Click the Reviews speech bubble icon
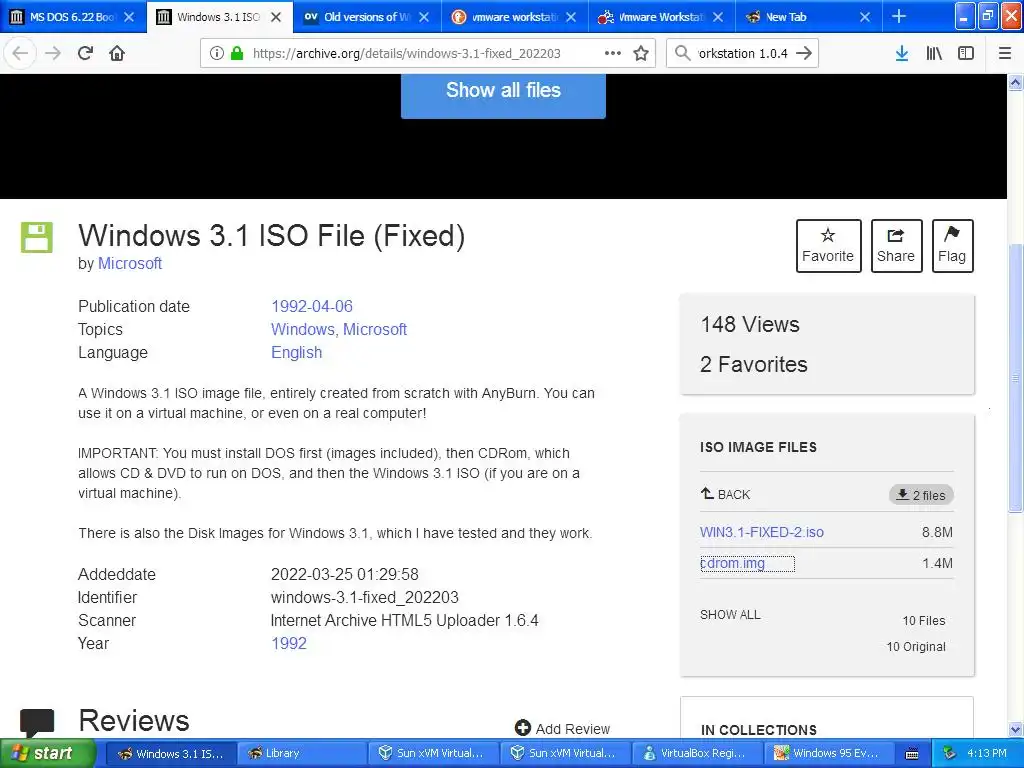This screenshot has height=768, width=1024. pyautogui.click(x=37, y=722)
